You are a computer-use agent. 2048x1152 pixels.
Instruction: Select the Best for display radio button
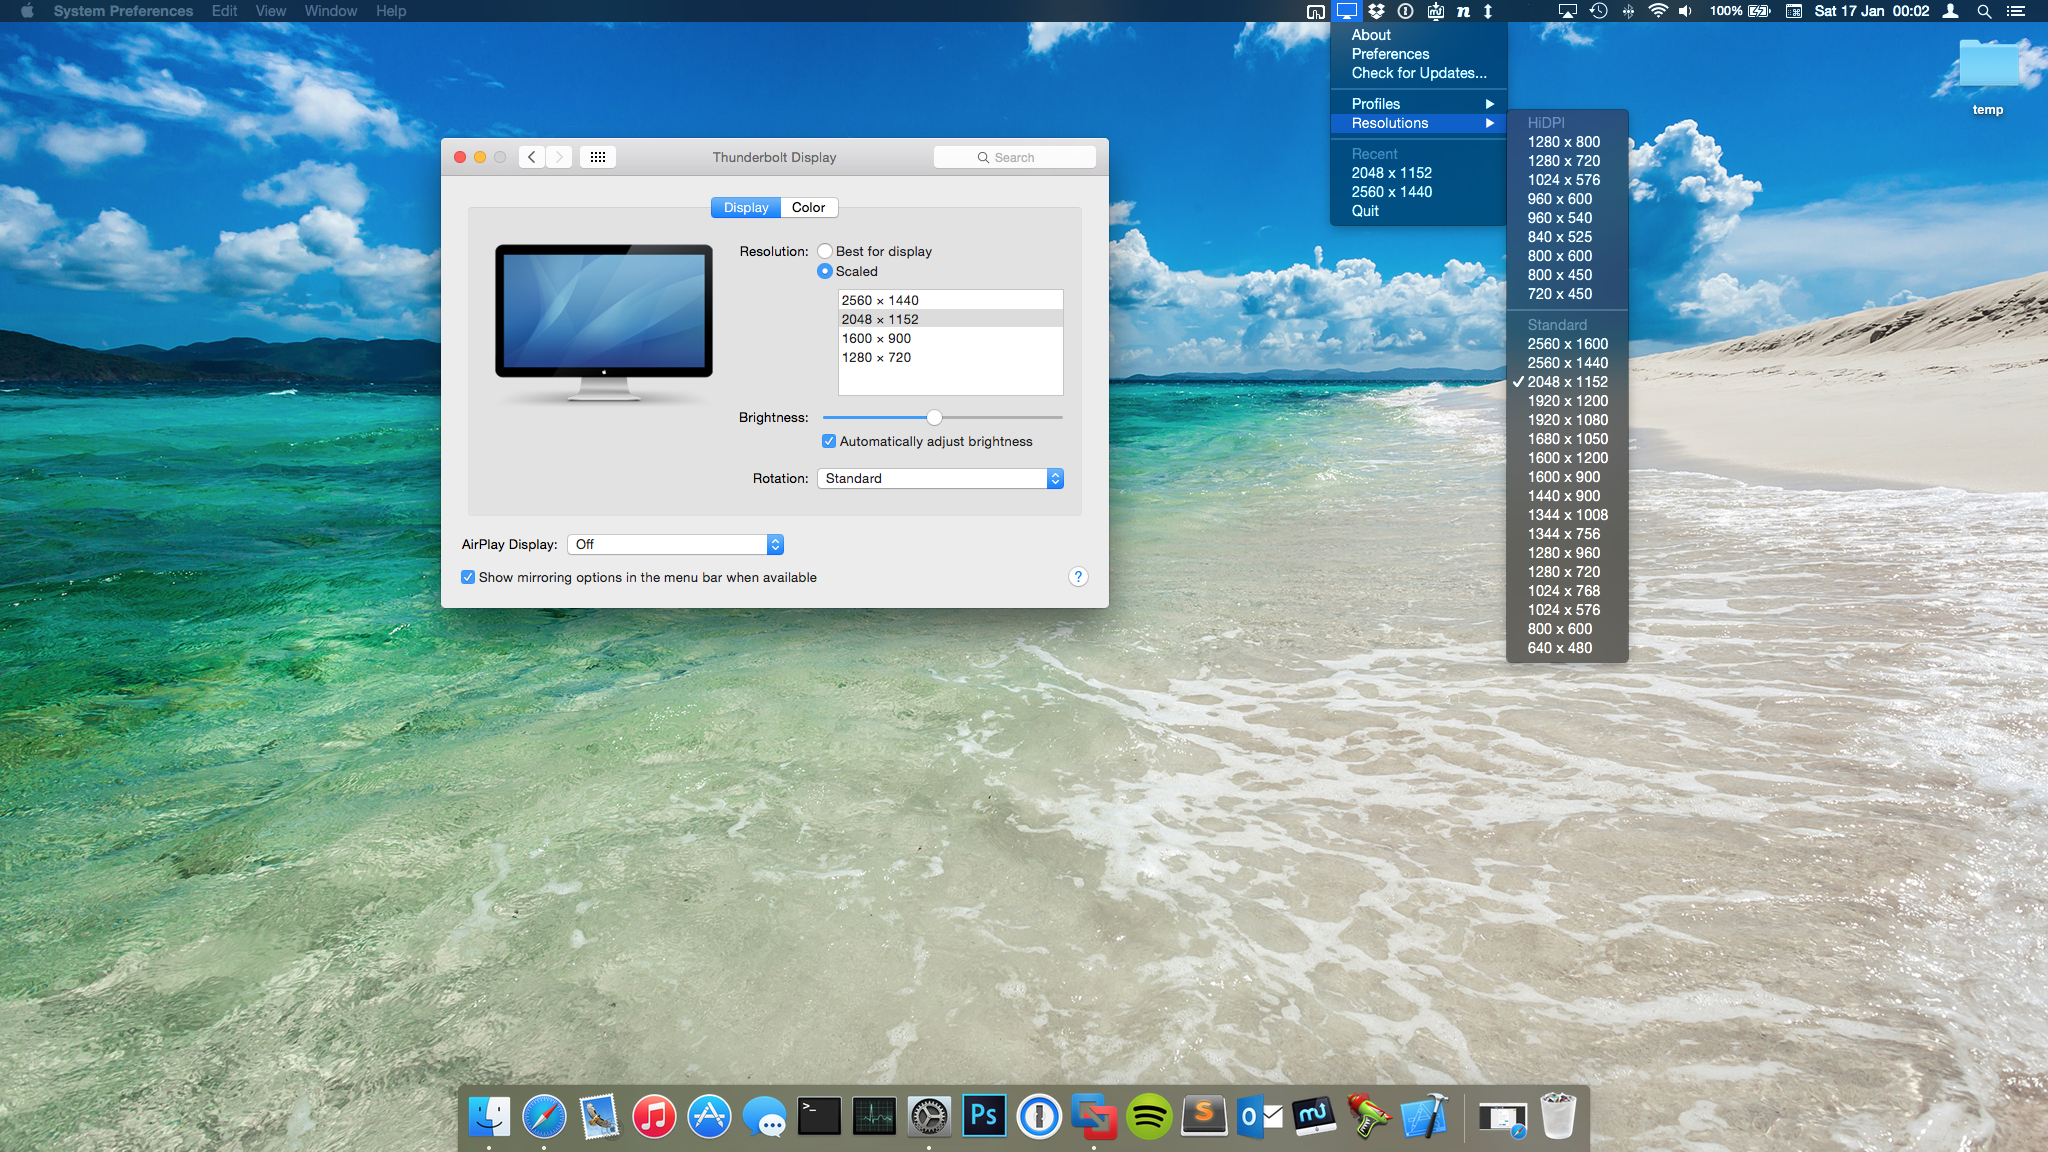coord(825,251)
